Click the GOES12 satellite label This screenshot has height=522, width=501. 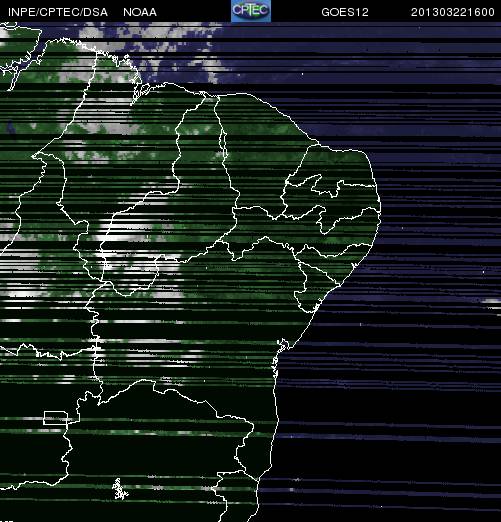pyautogui.click(x=345, y=12)
